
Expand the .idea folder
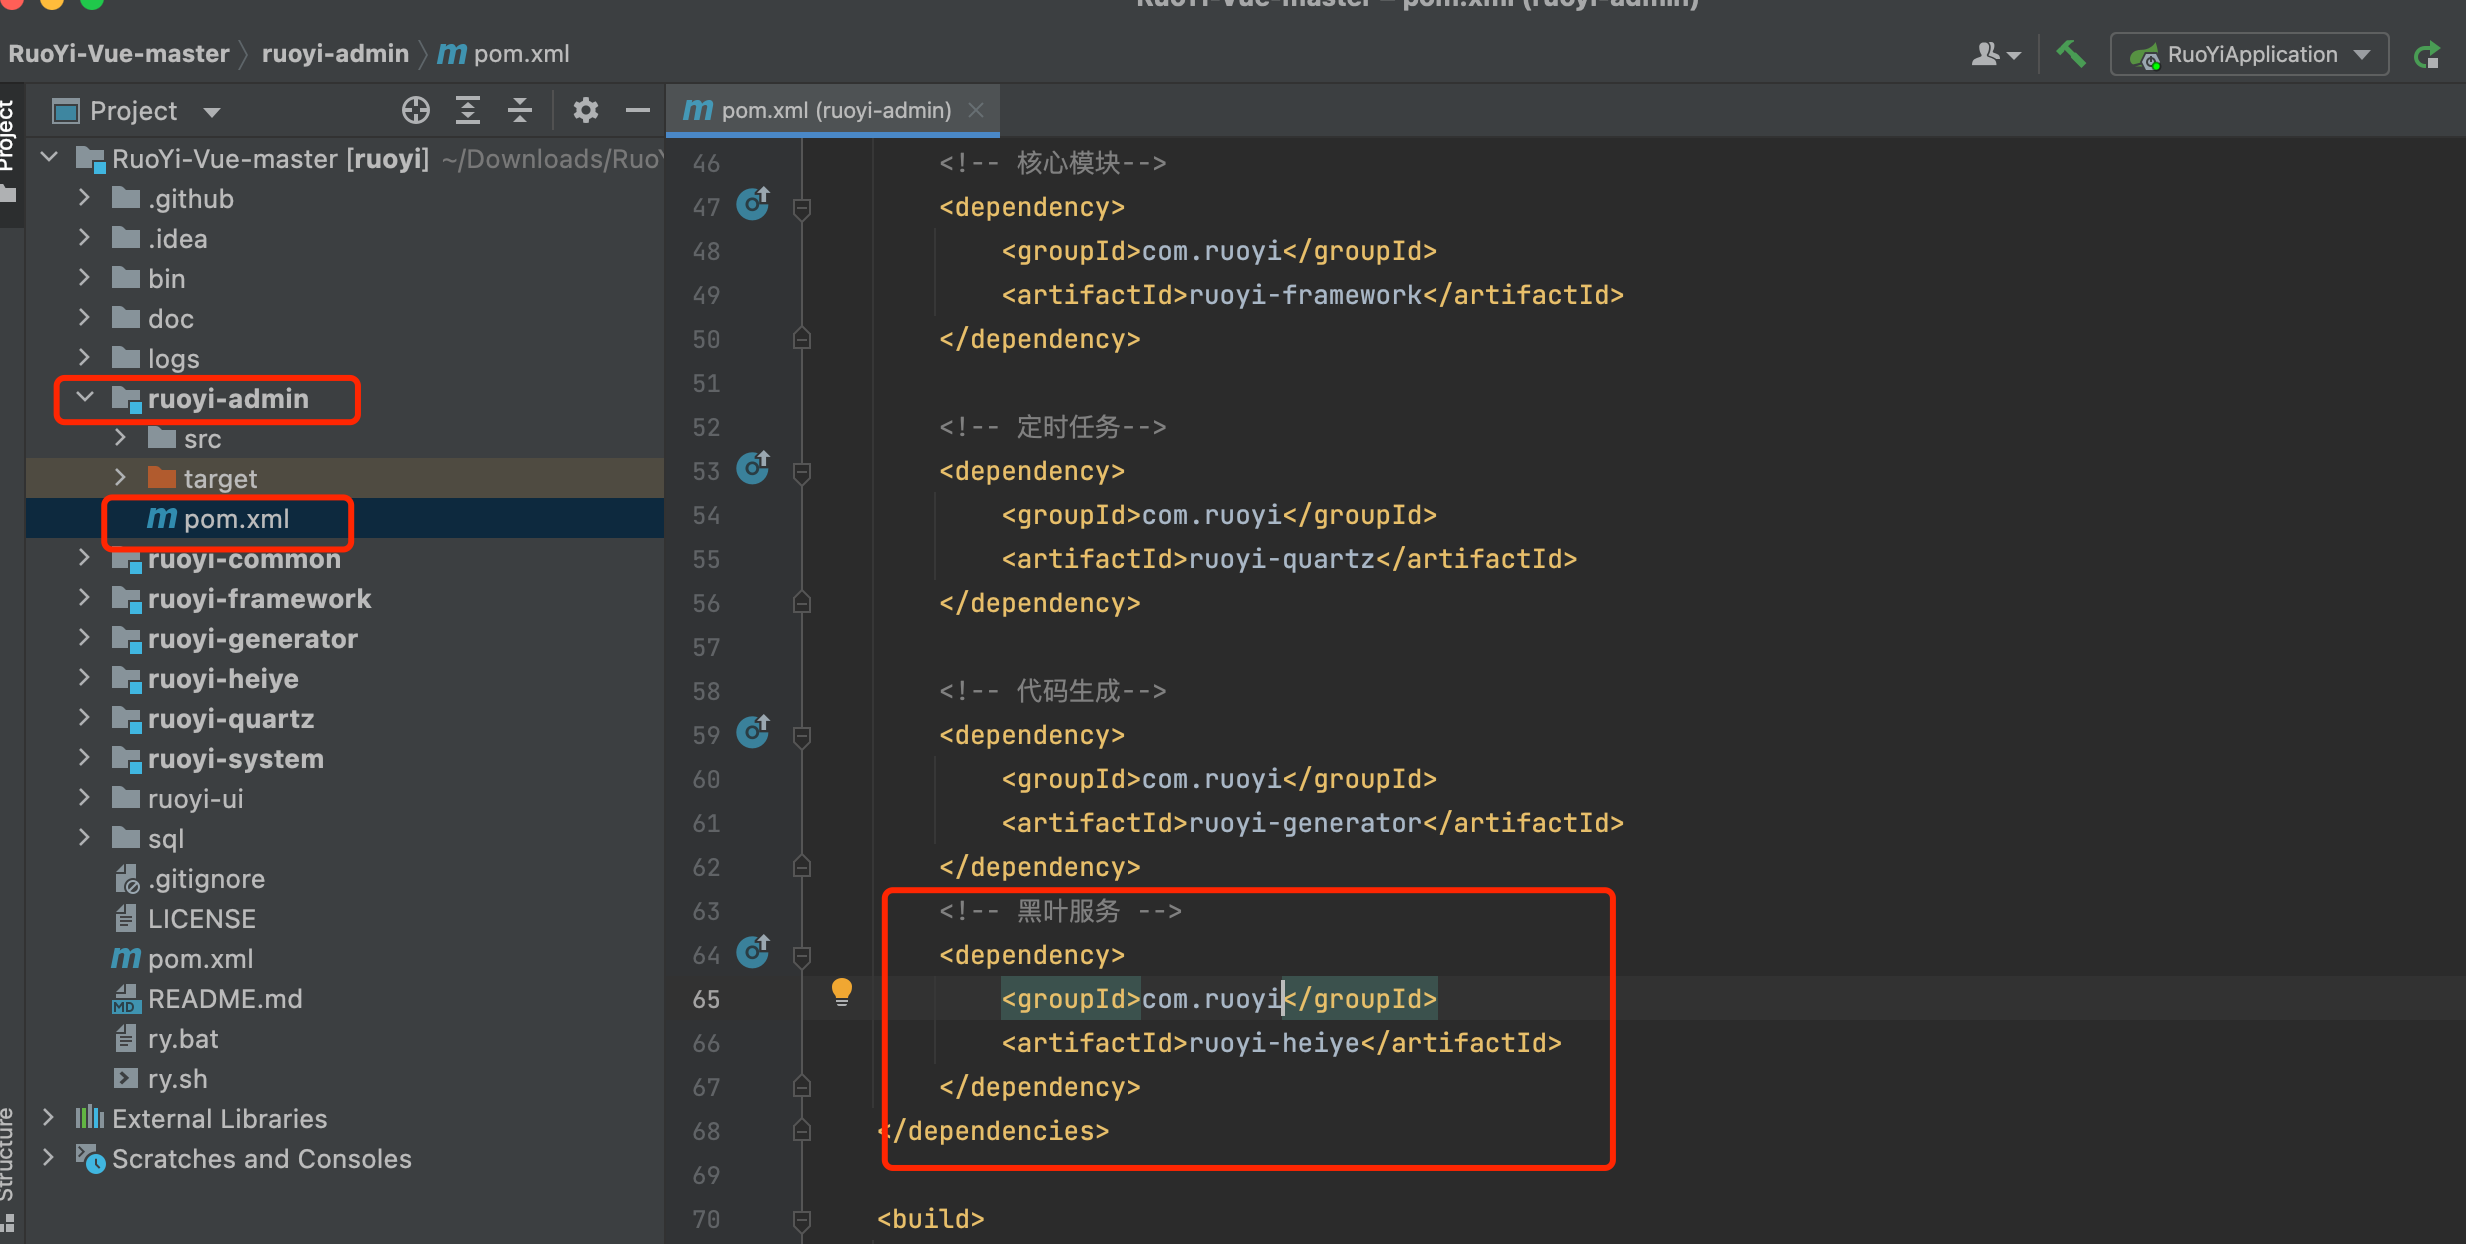[85, 238]
